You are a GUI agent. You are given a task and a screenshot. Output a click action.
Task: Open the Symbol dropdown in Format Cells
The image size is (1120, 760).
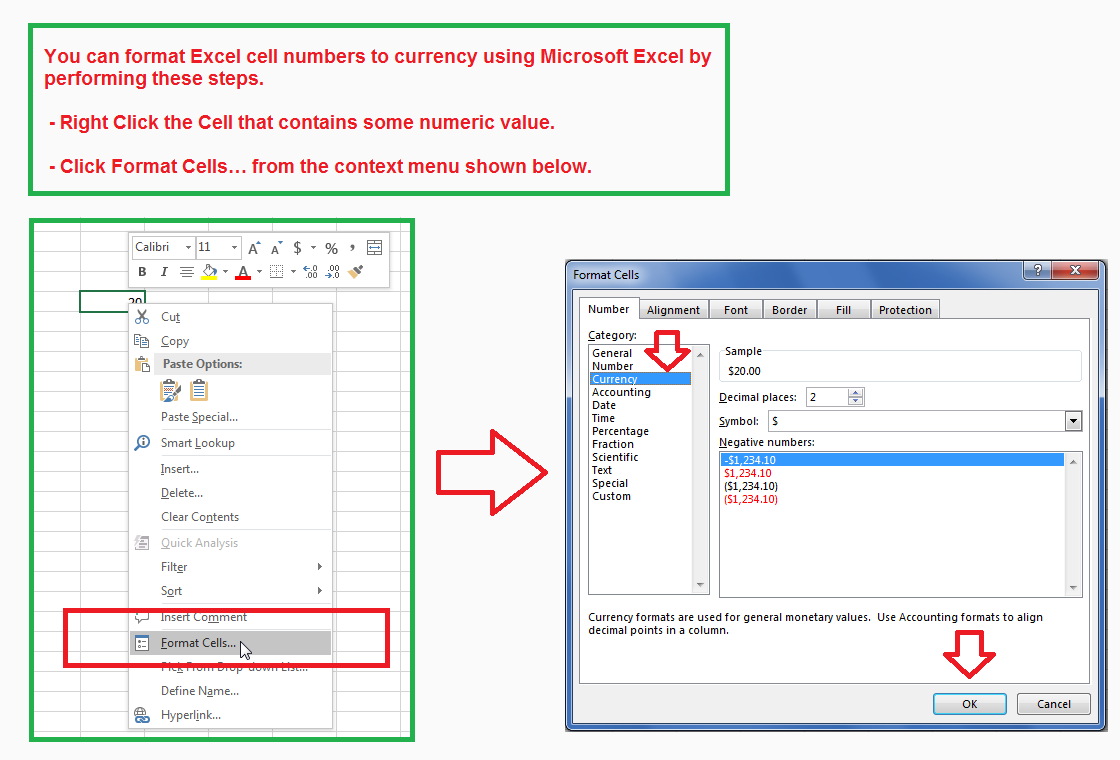click(x=1073, y=421)
